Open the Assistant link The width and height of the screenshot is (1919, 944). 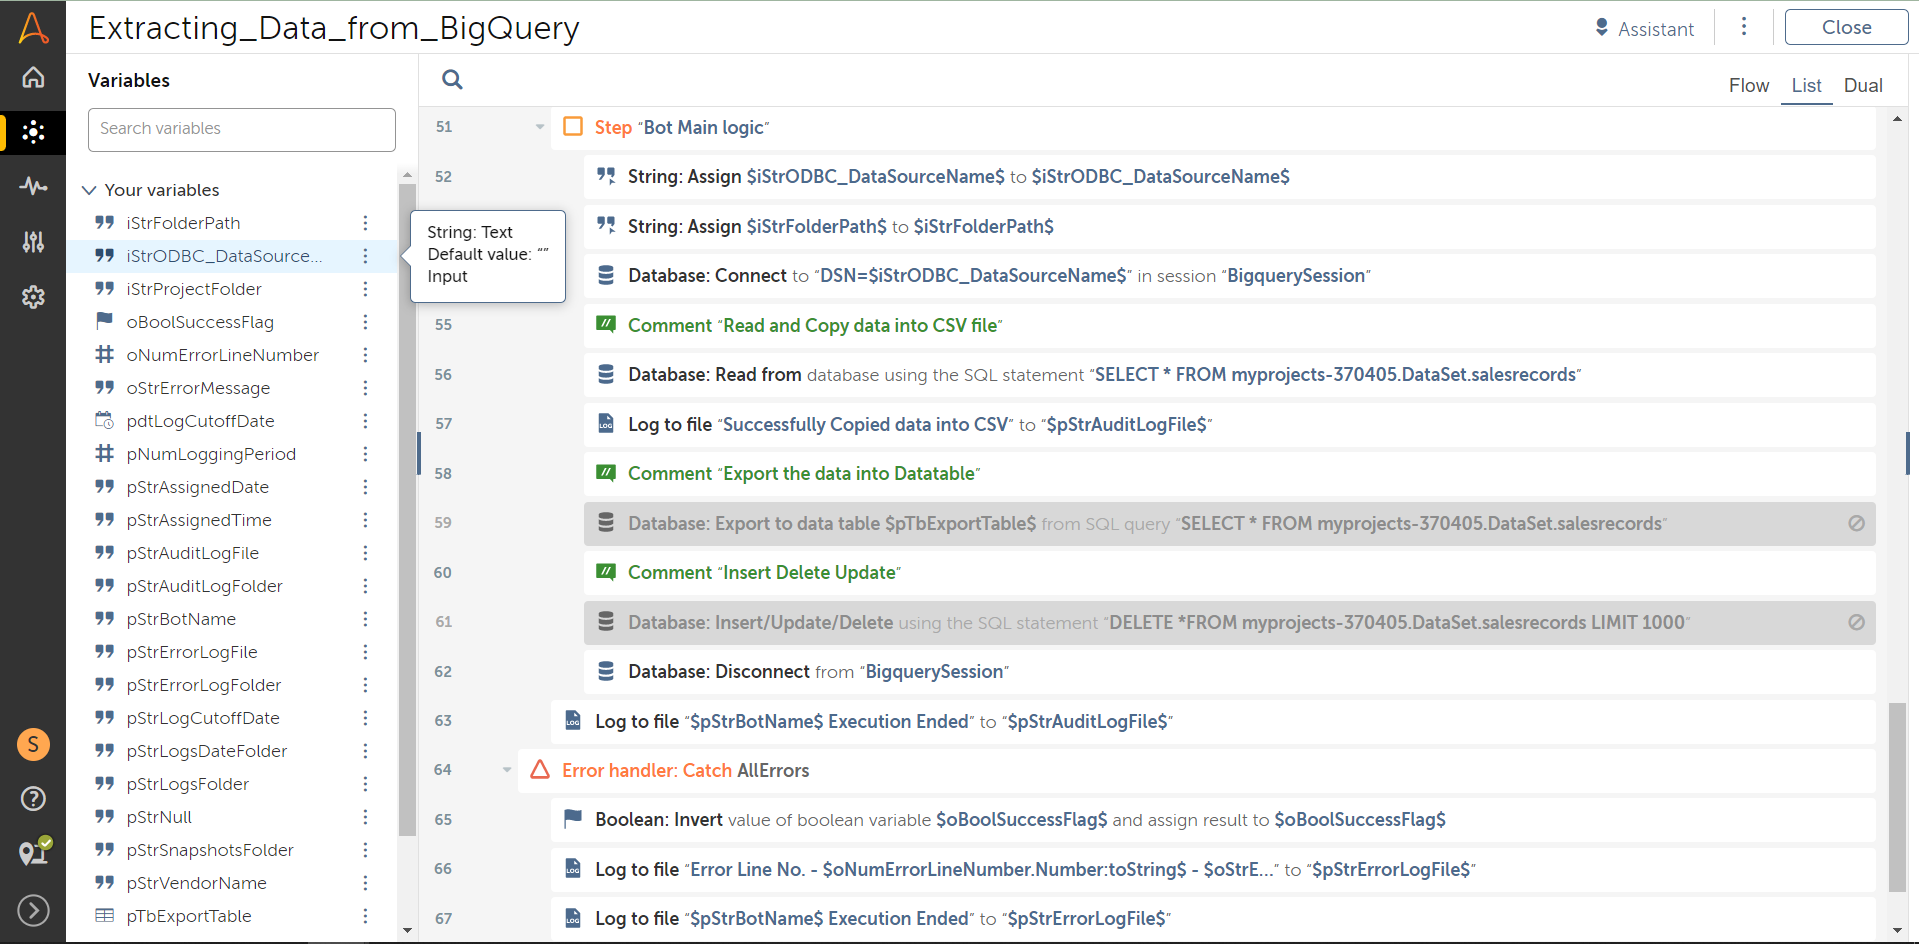[x=1644, y=29]
